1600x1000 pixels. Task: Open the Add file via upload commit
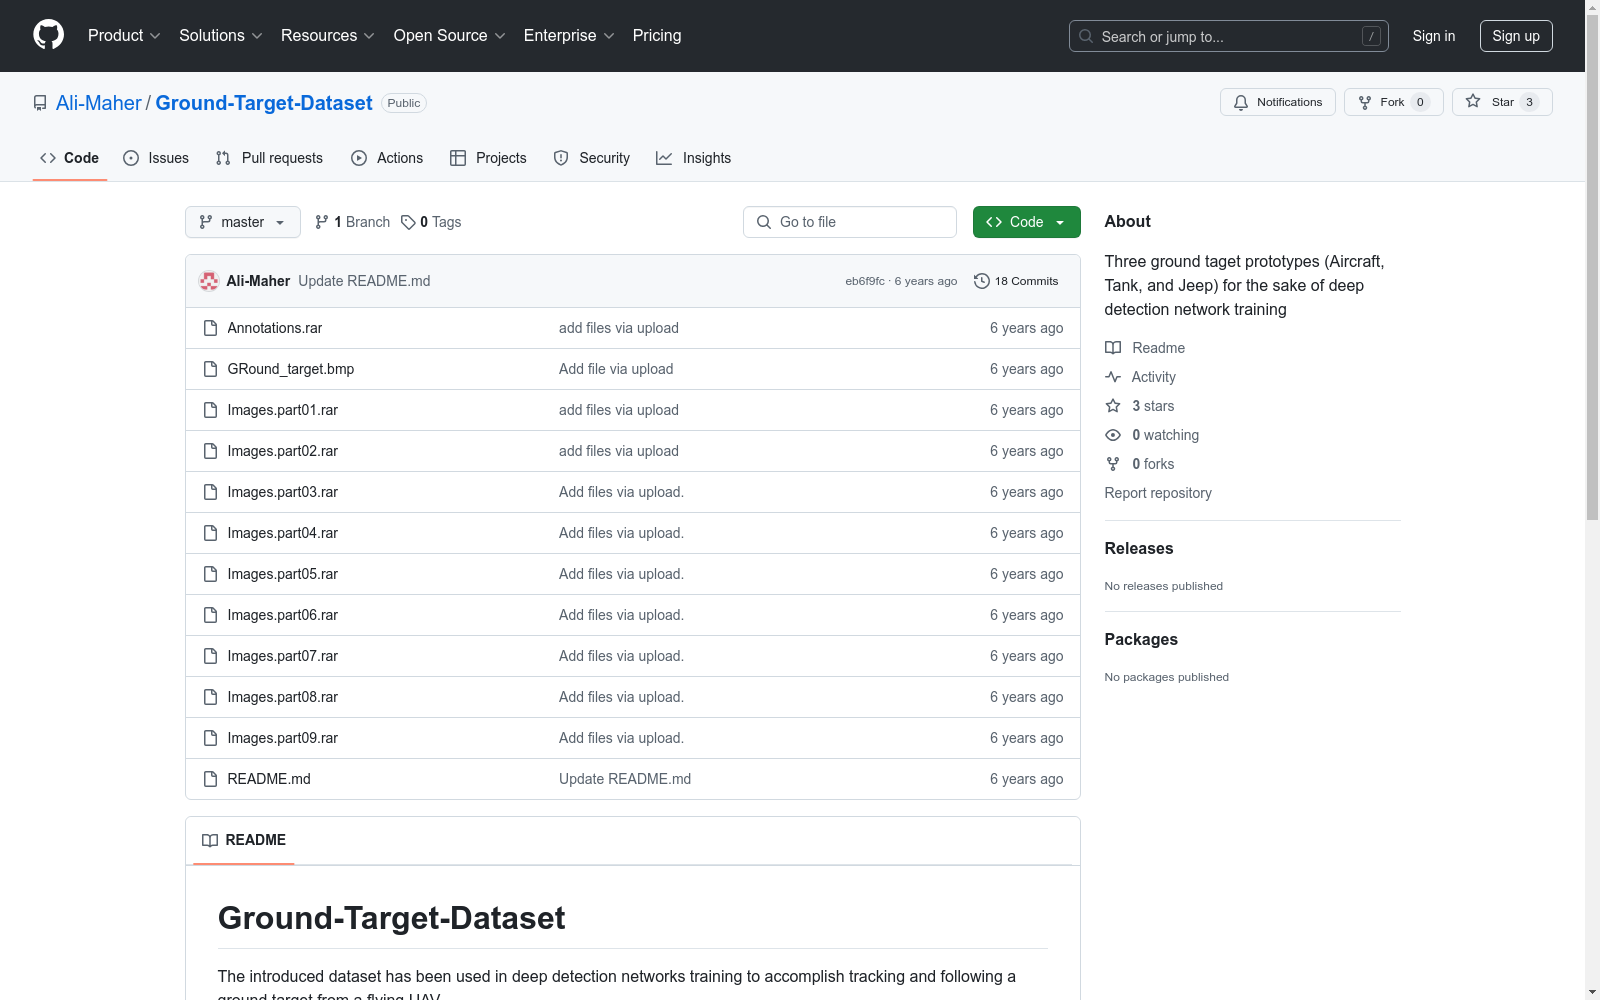click(x=616, y=369)
